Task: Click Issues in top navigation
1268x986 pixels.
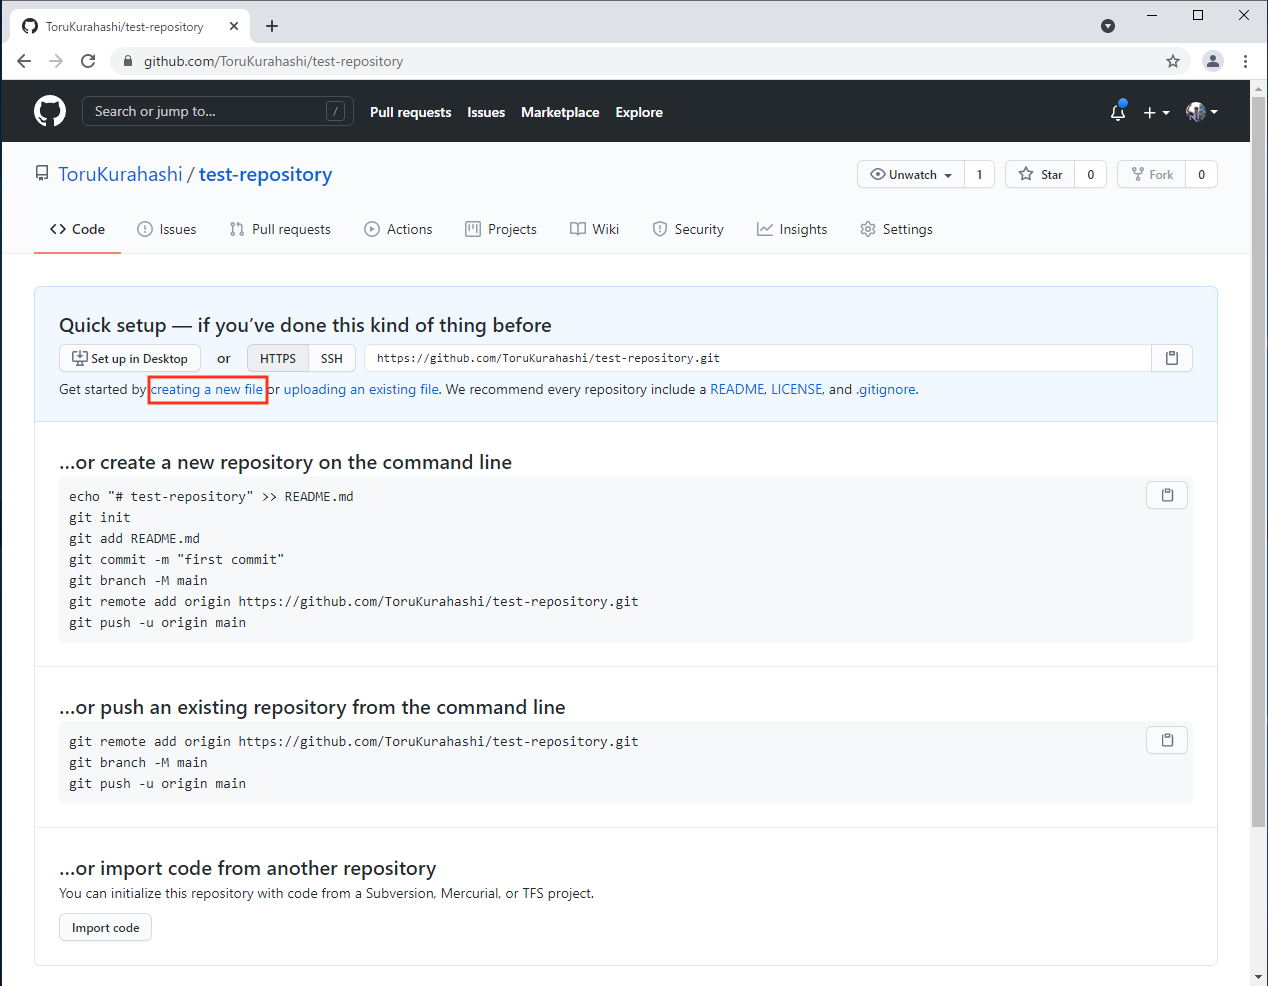Action: tap(486, 112)
